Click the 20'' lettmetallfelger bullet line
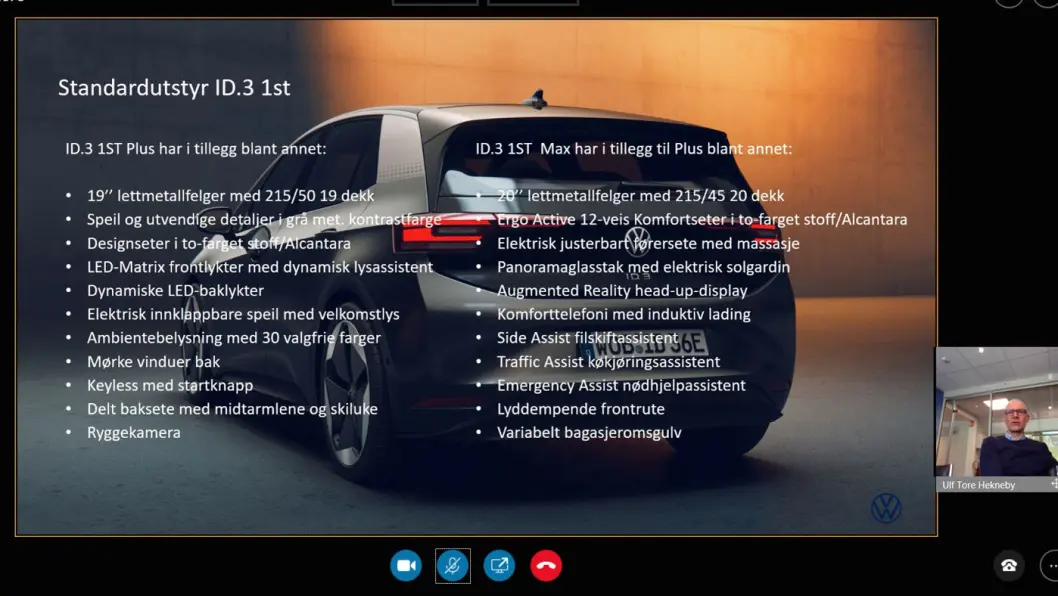This screenshot has width=1058, height=596. [640, 196]
